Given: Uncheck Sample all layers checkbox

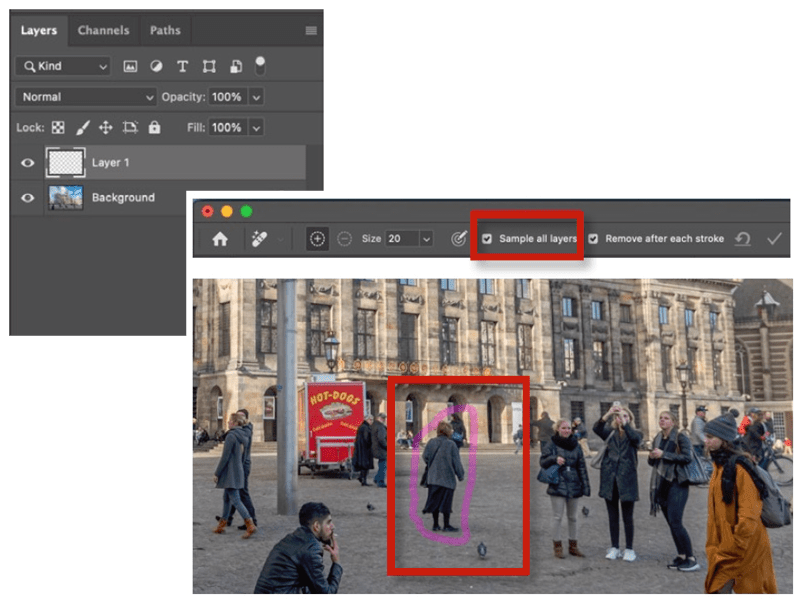Looking at the screenshot, I should (x=487, y=239).
